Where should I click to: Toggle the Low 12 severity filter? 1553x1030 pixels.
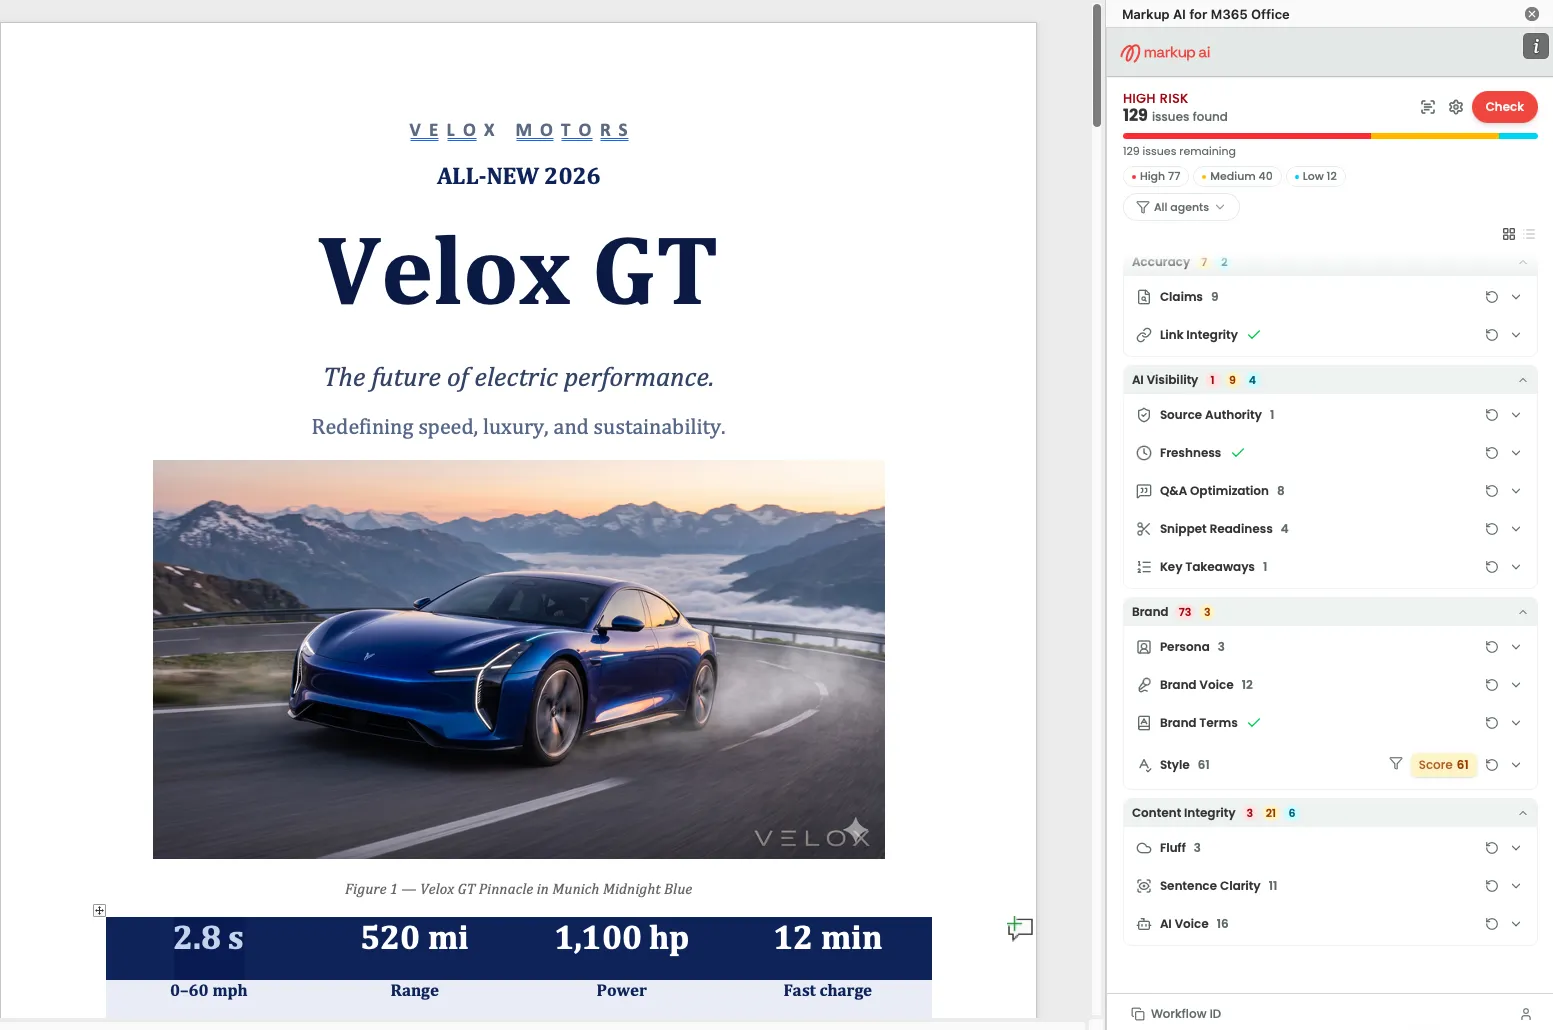1316,176
